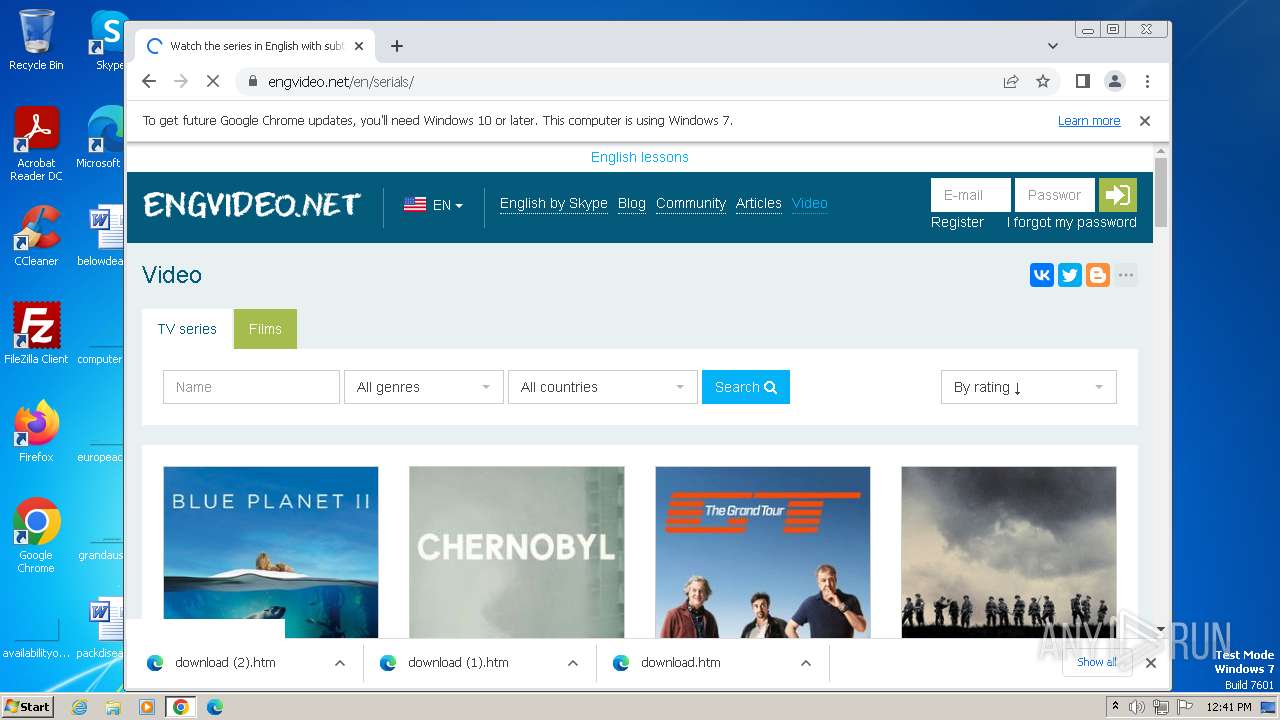Screen dimensions: 1280x720
Task: Open a new browser tab
Action: [x=397, y=46]
